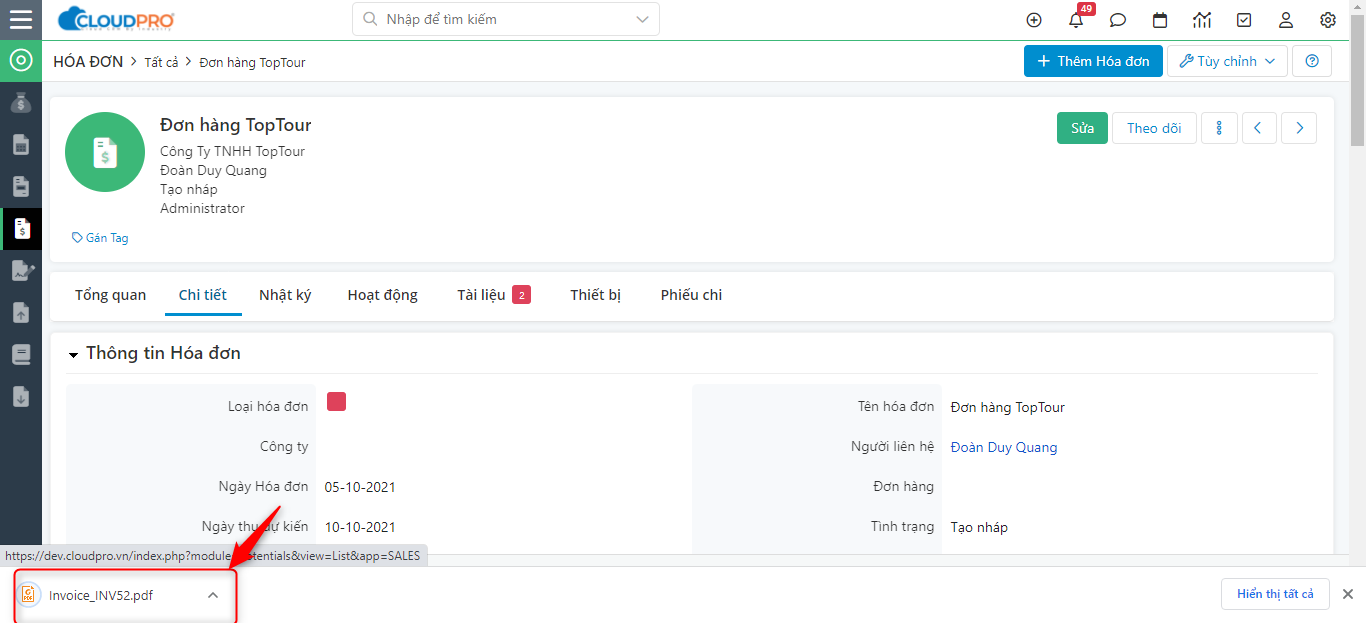Open the chat messages icon

(x=1118, y=20)
